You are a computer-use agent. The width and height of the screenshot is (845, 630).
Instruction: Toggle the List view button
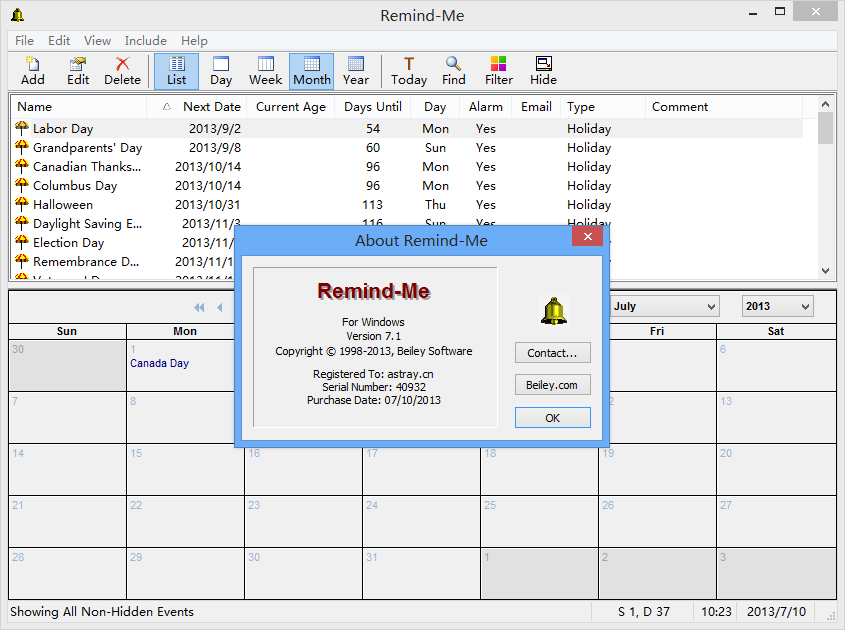click(176, 71)
